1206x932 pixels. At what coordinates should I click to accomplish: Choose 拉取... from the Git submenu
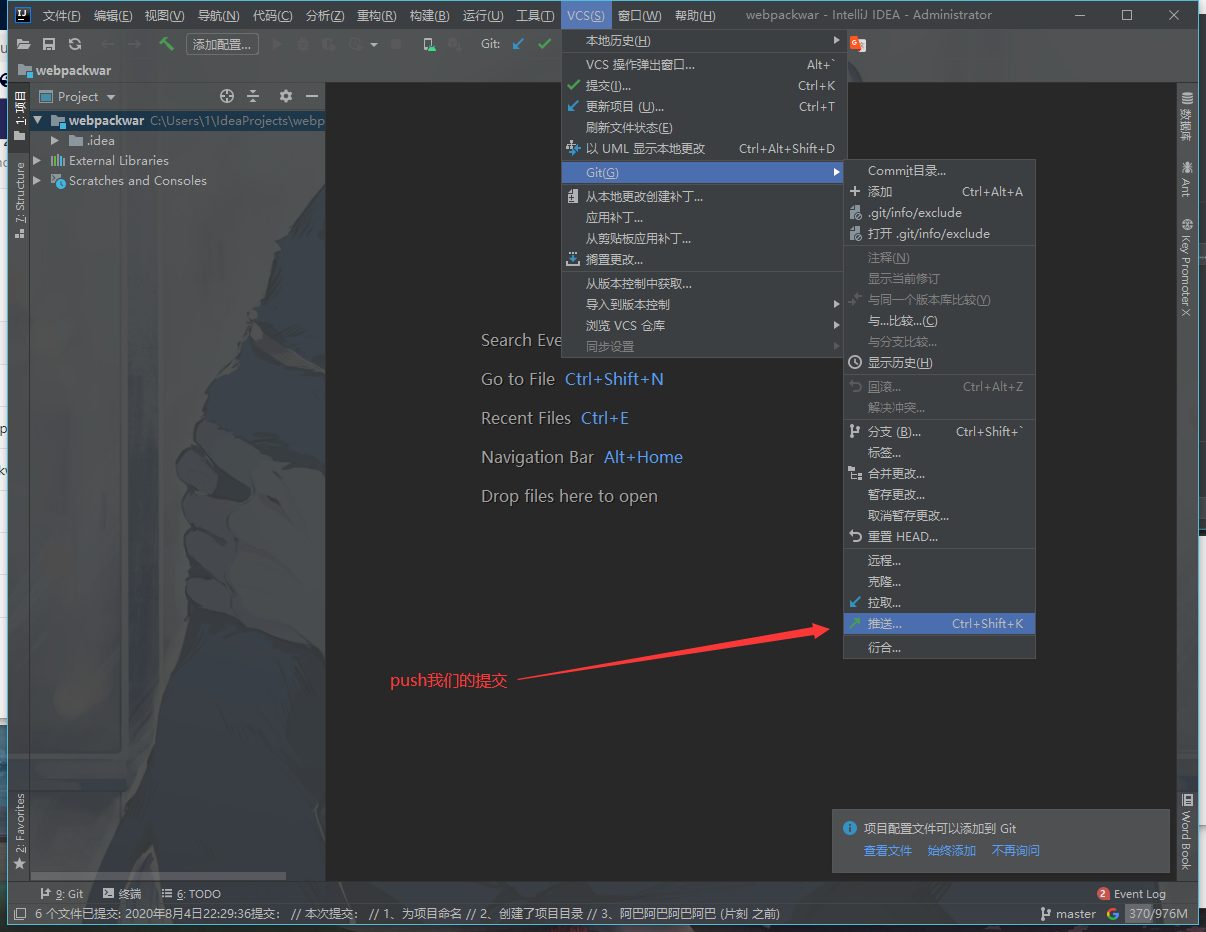click(x=884, y=603)
